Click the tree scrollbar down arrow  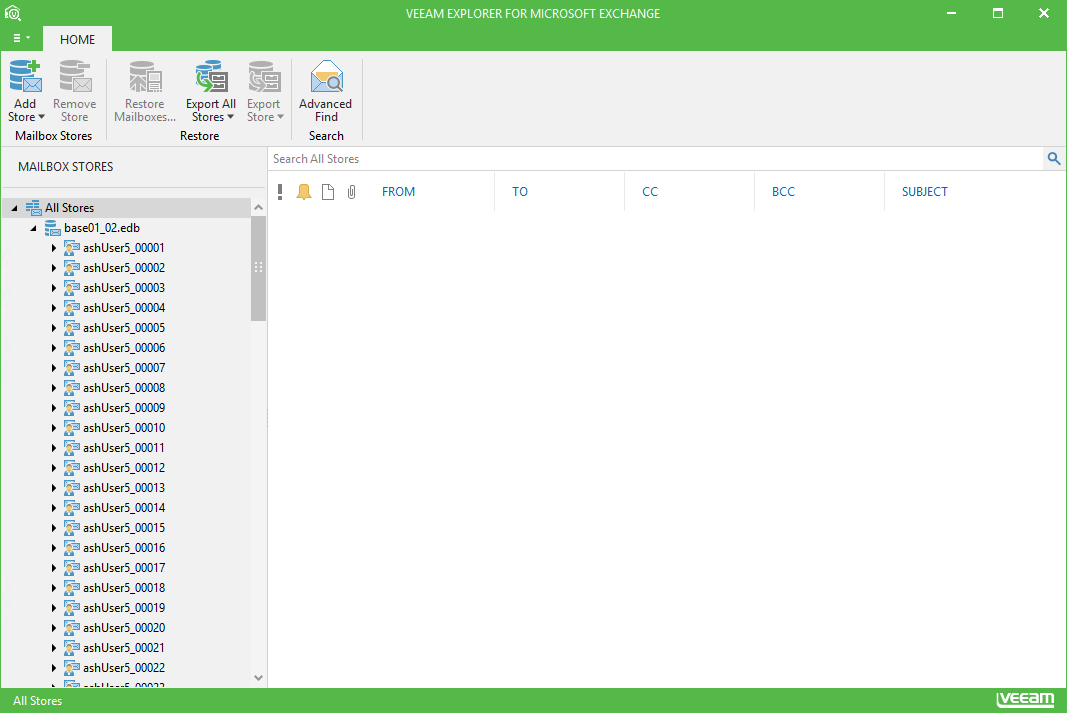pyautogui.click(x=258, y=678)
